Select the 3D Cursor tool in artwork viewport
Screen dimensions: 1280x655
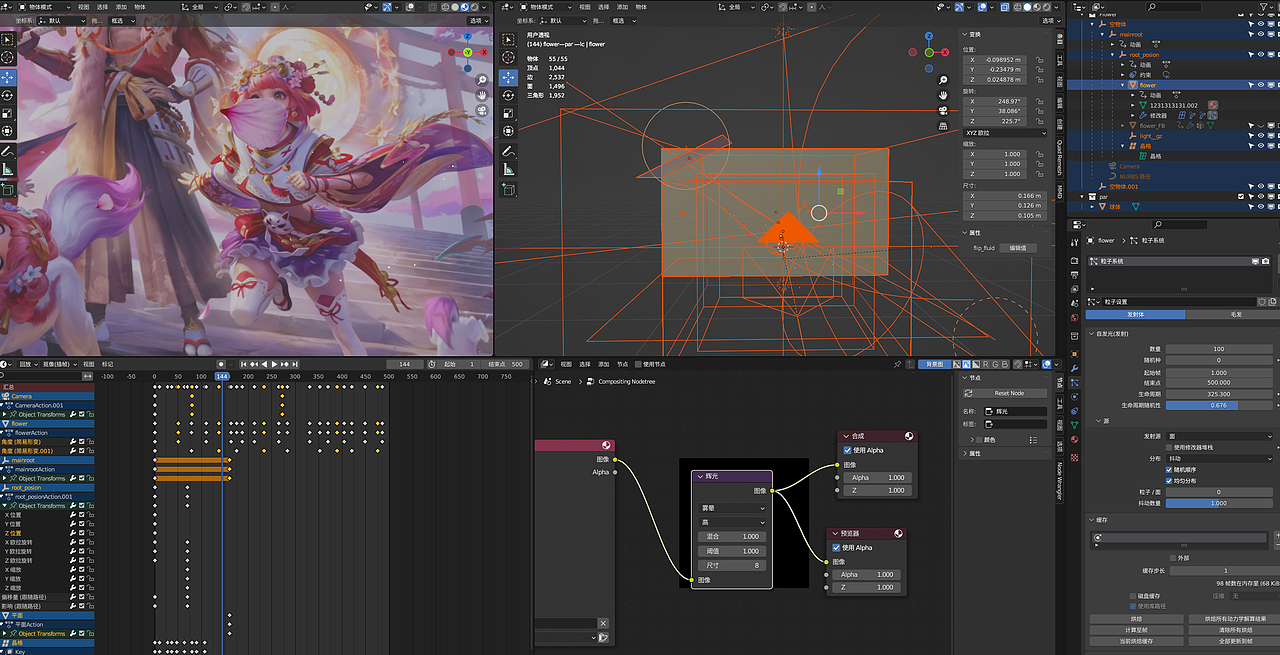click(x=8, y=58)
